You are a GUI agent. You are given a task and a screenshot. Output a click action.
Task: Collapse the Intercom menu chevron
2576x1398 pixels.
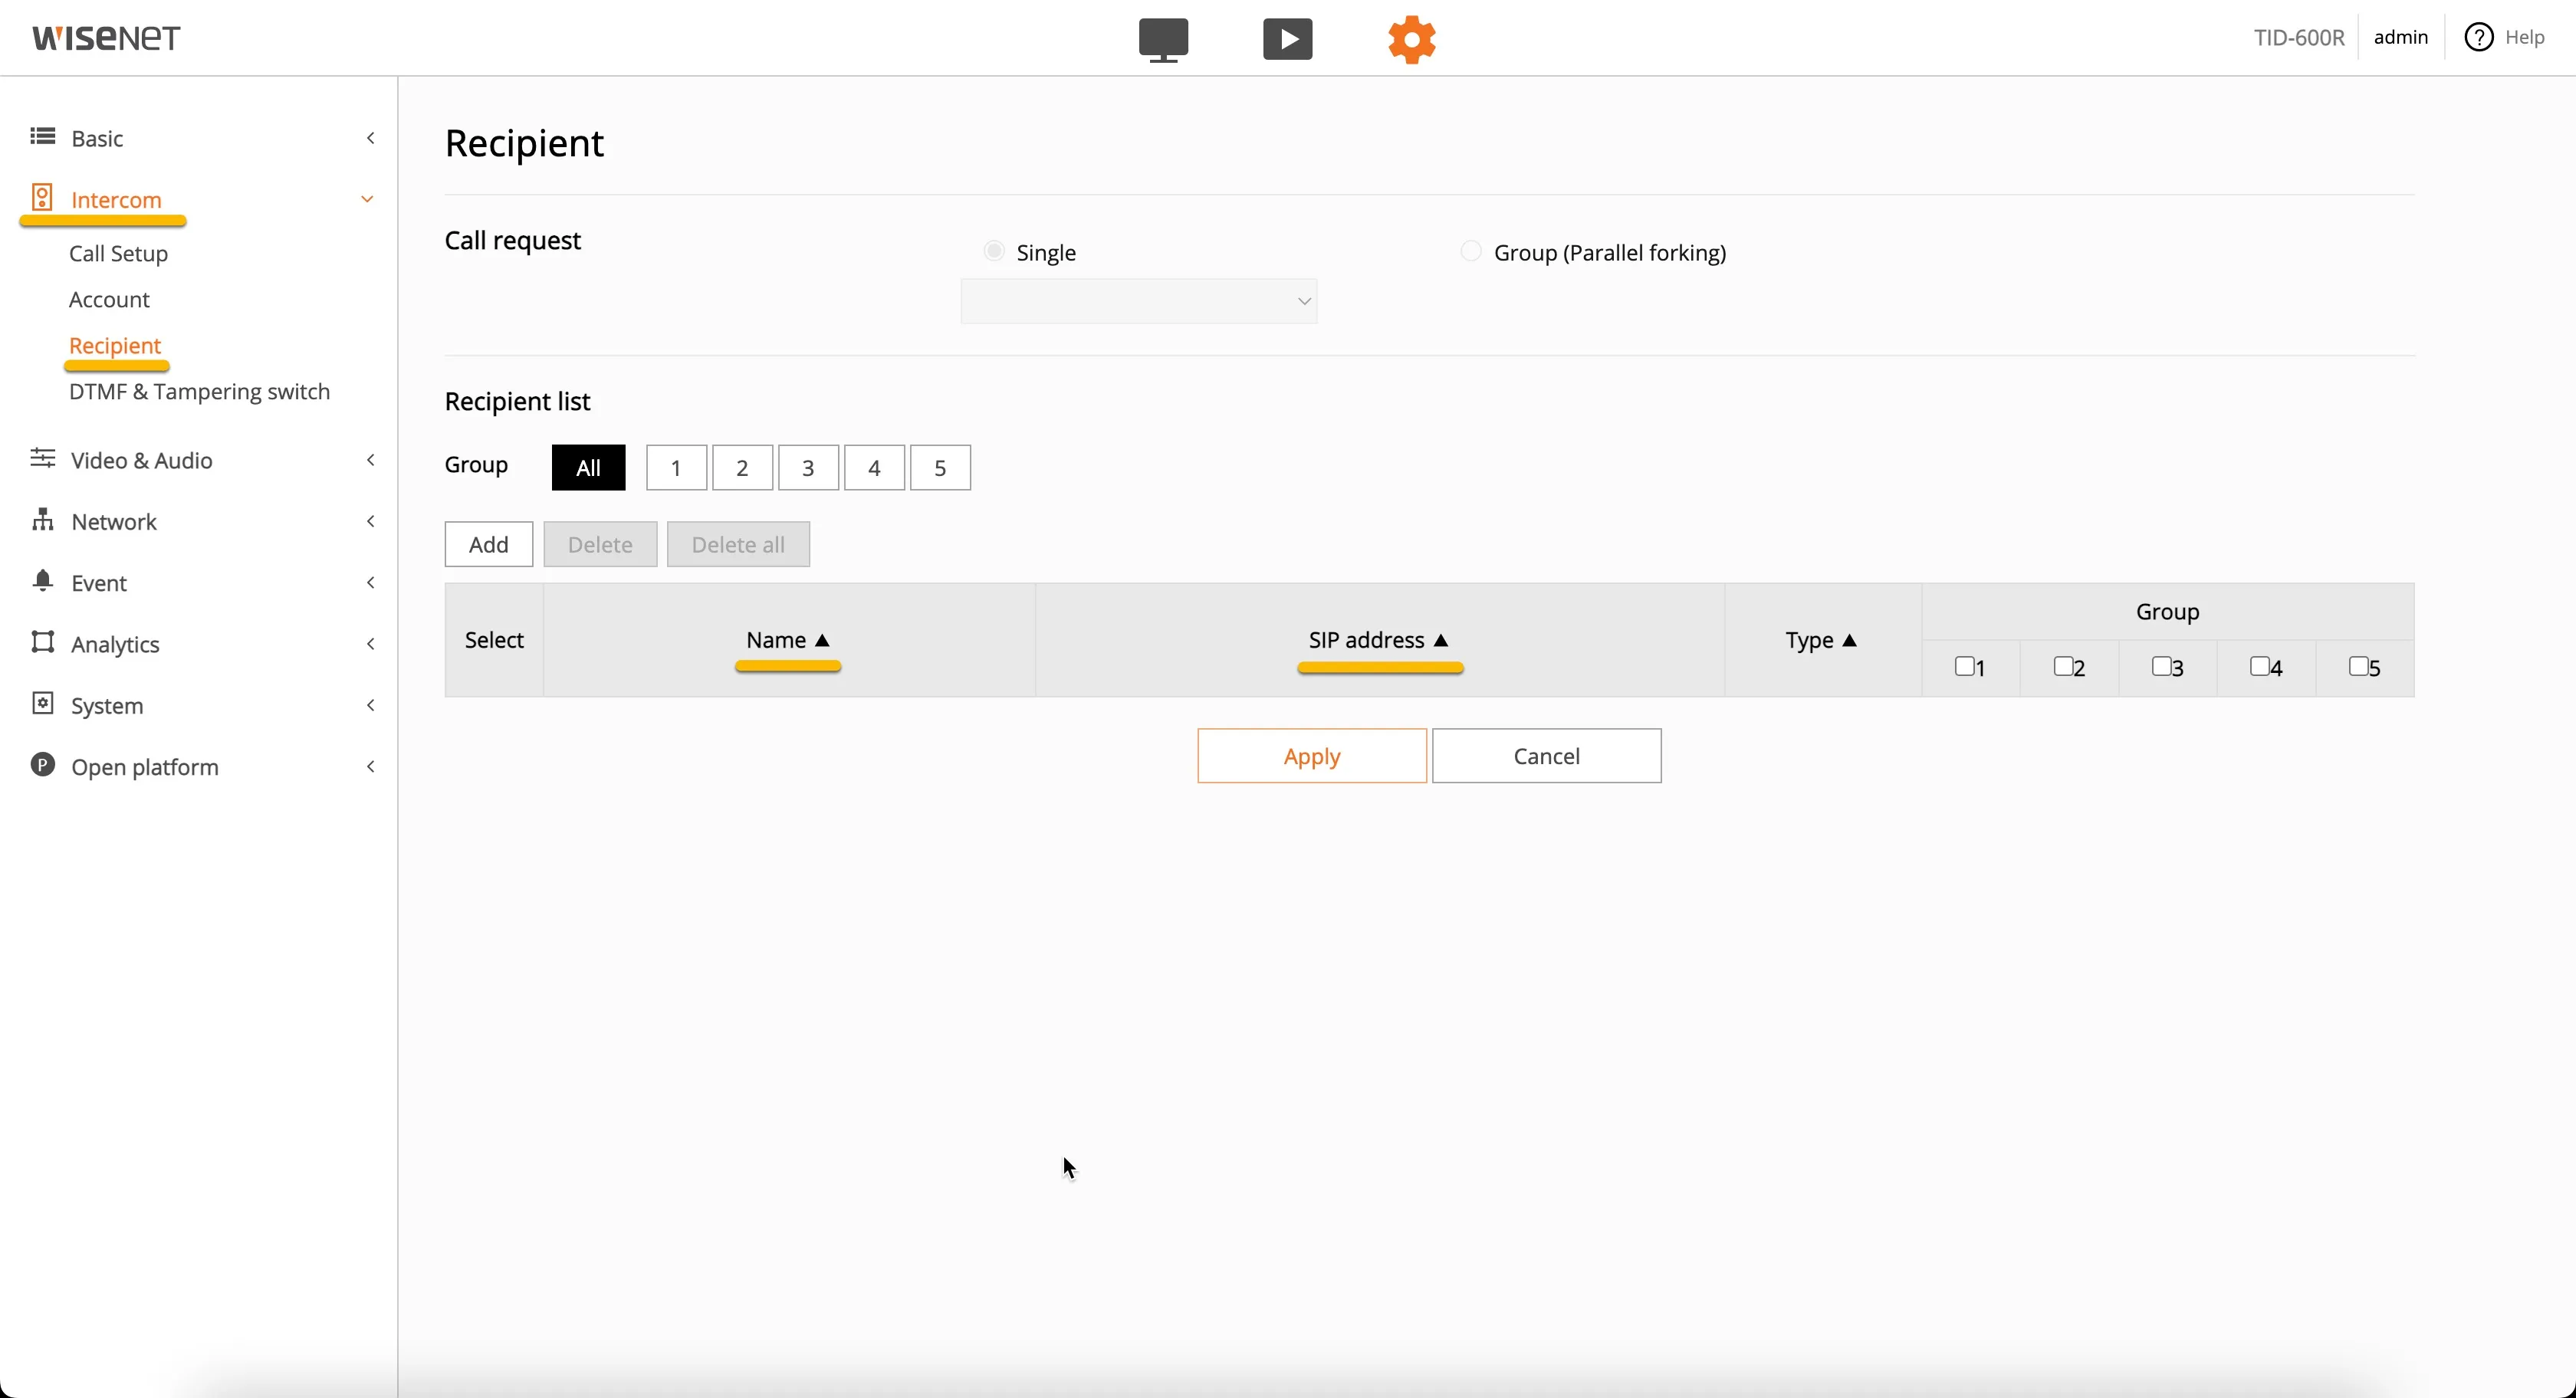(368, 199)
